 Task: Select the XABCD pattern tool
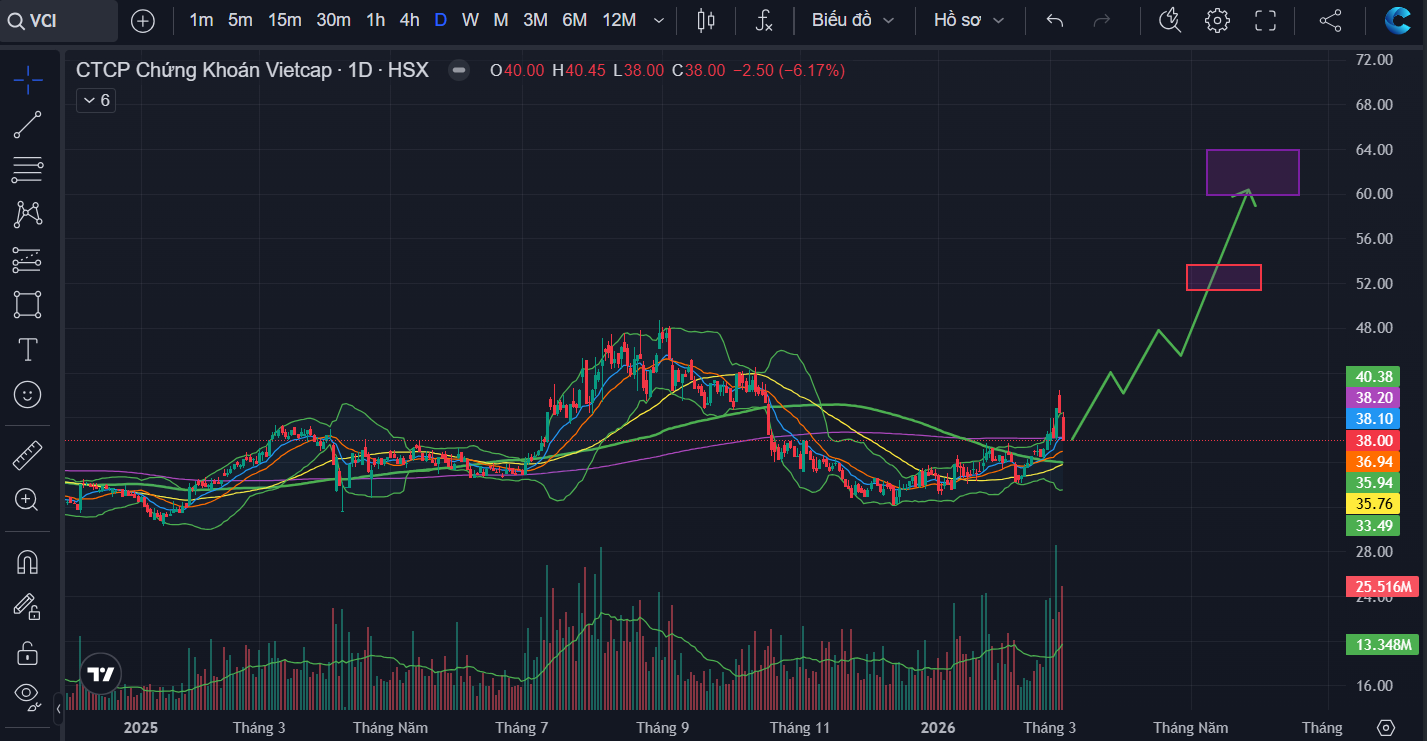28,214
